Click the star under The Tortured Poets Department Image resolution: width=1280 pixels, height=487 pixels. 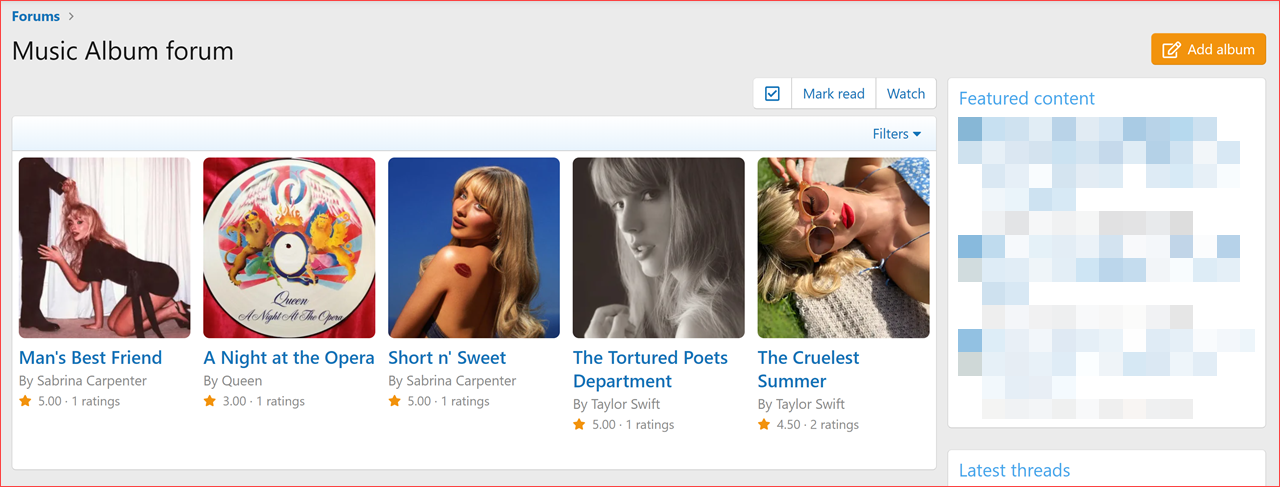580,424
